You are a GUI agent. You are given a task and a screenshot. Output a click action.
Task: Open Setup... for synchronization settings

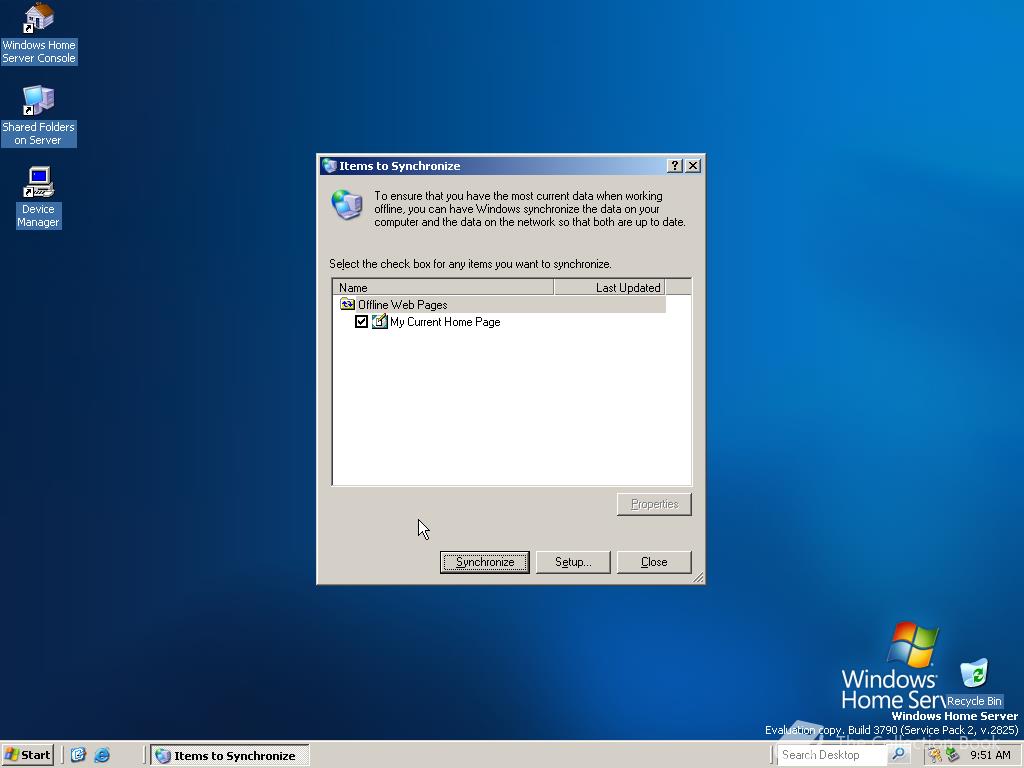[573, 562]
